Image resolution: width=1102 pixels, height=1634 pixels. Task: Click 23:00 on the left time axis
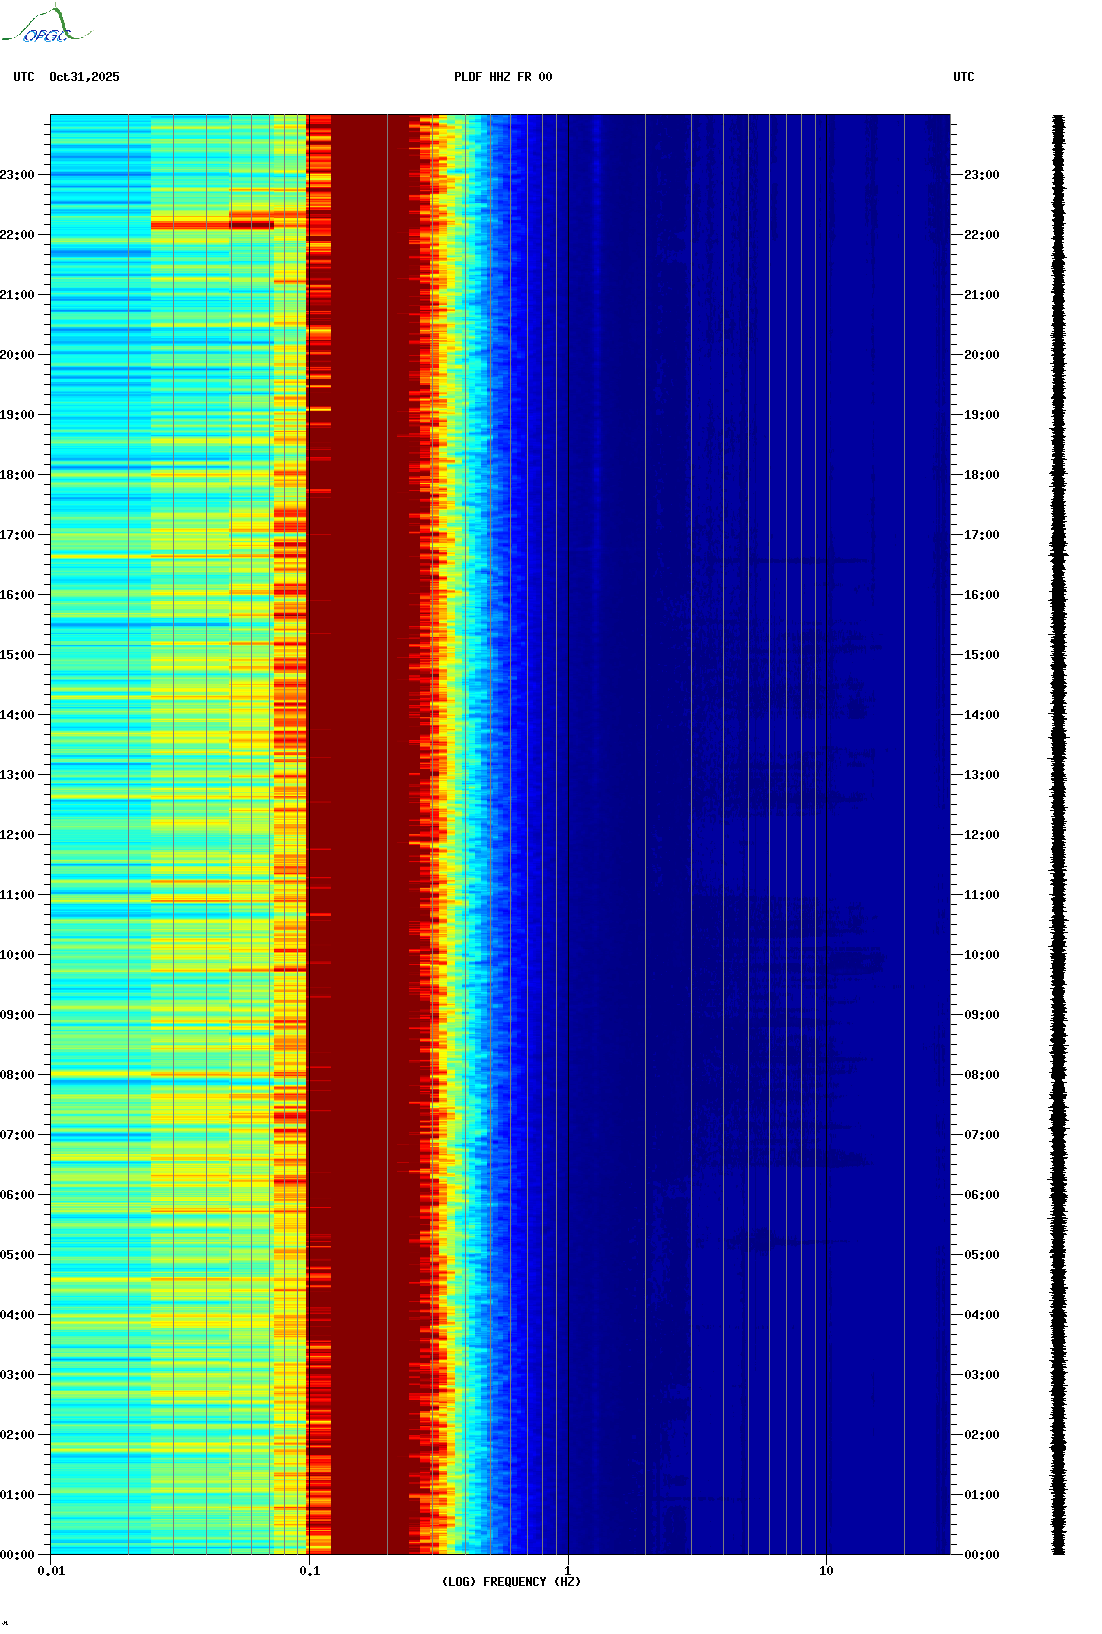click(17, 175)
